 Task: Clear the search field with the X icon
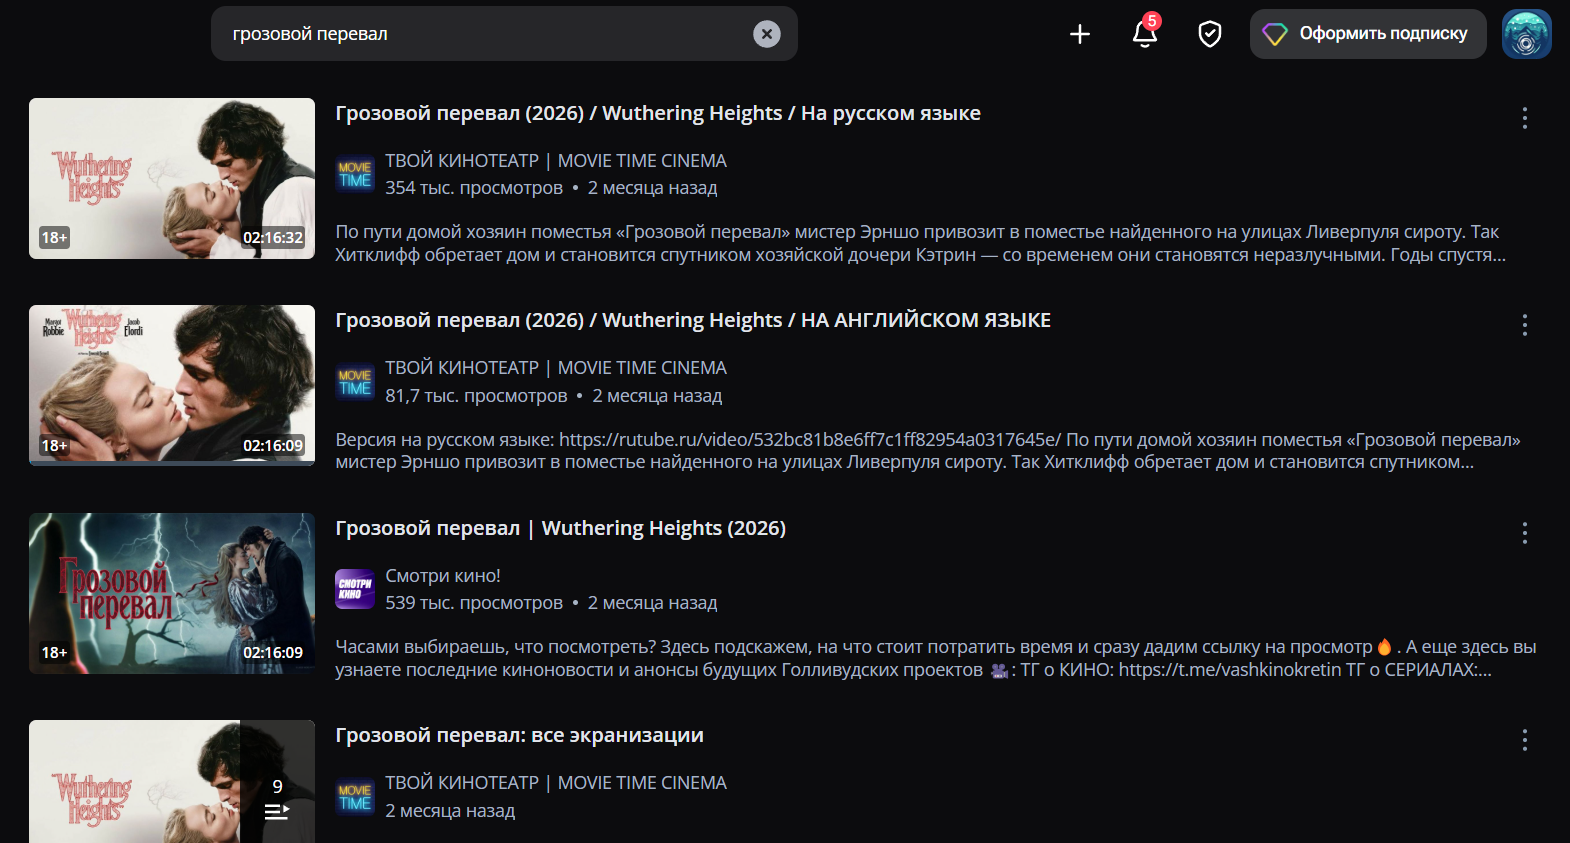click(x=766, y=34)
